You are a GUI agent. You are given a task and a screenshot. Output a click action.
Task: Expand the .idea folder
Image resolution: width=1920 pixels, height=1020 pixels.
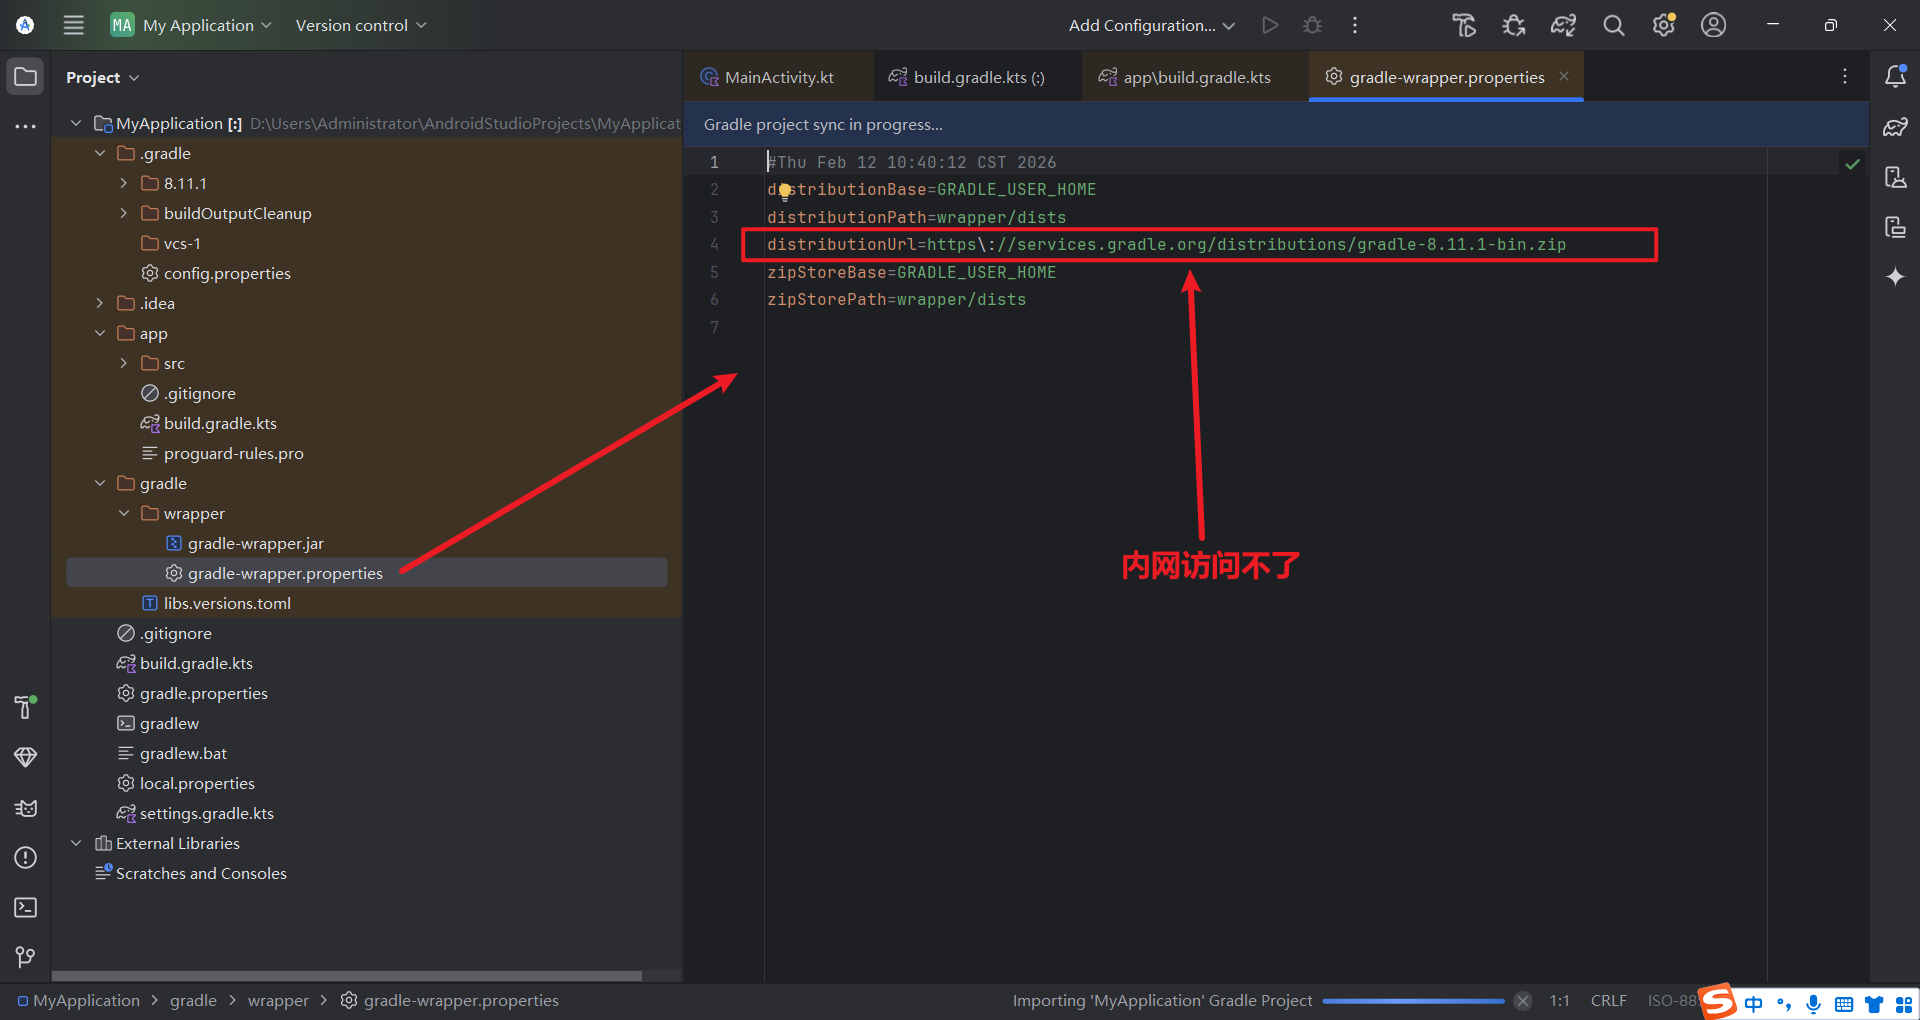(x=100, y=303)
